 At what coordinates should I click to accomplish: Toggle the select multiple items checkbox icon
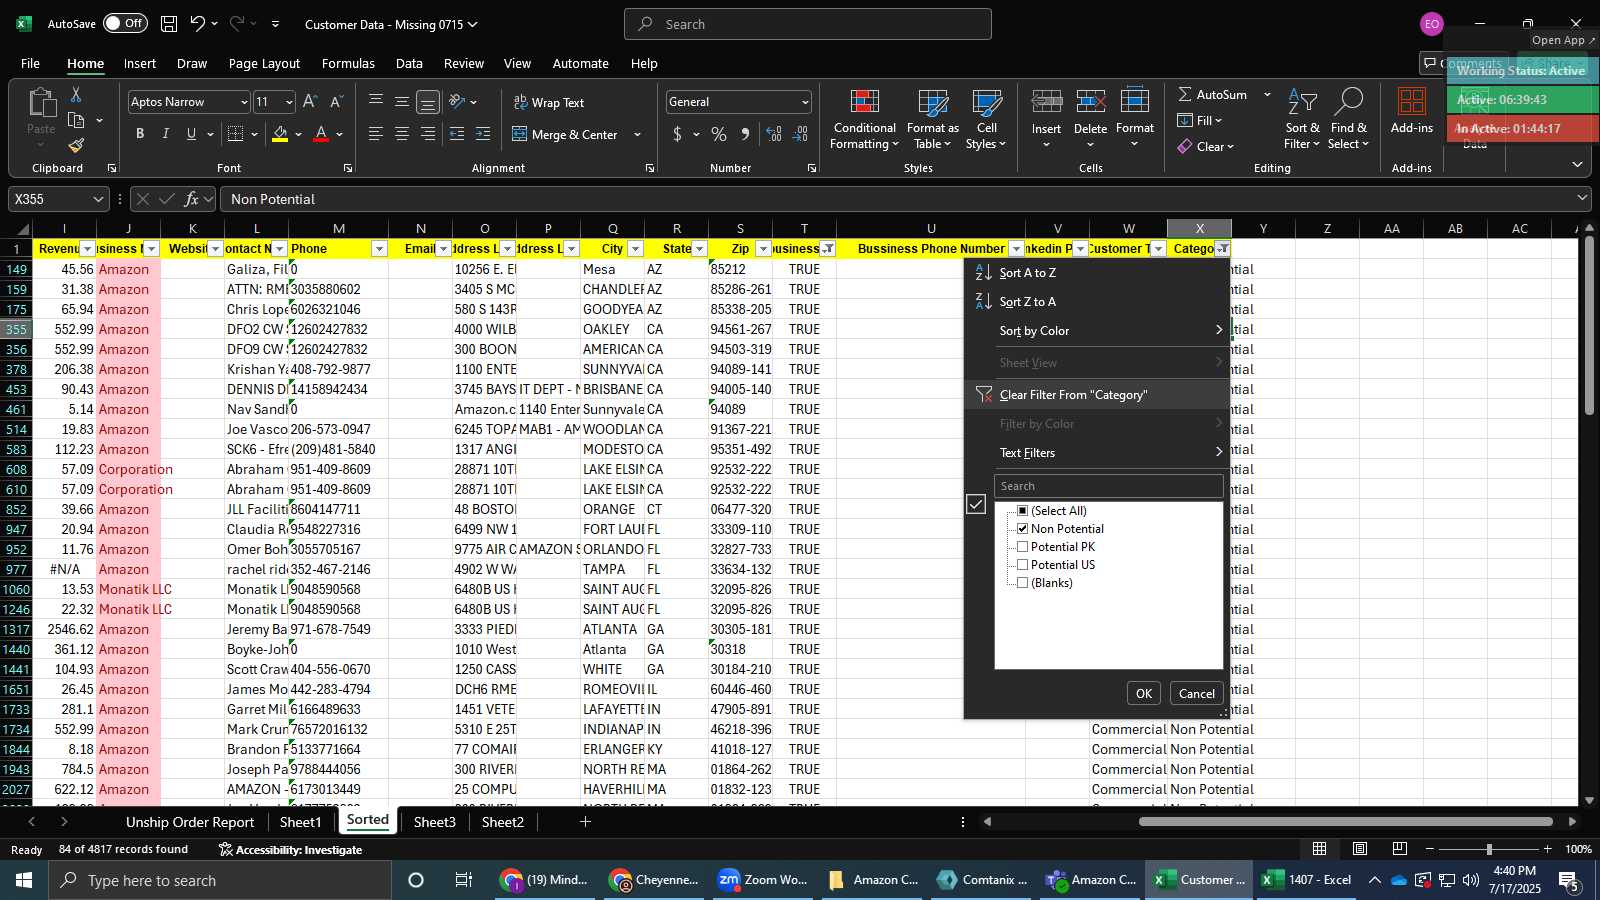[976, 505]
